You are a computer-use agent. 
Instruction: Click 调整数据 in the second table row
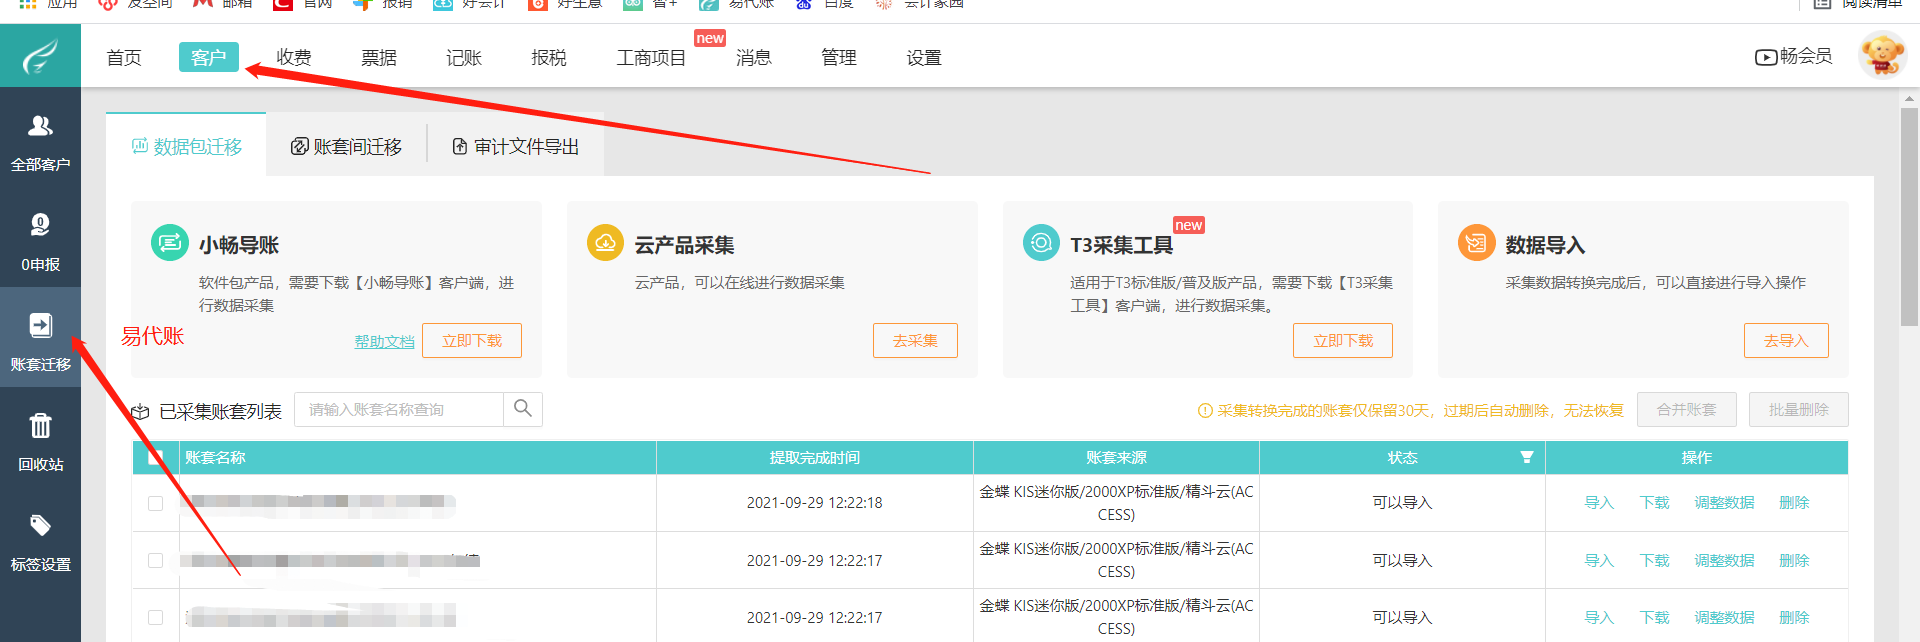pos(1724,560)
